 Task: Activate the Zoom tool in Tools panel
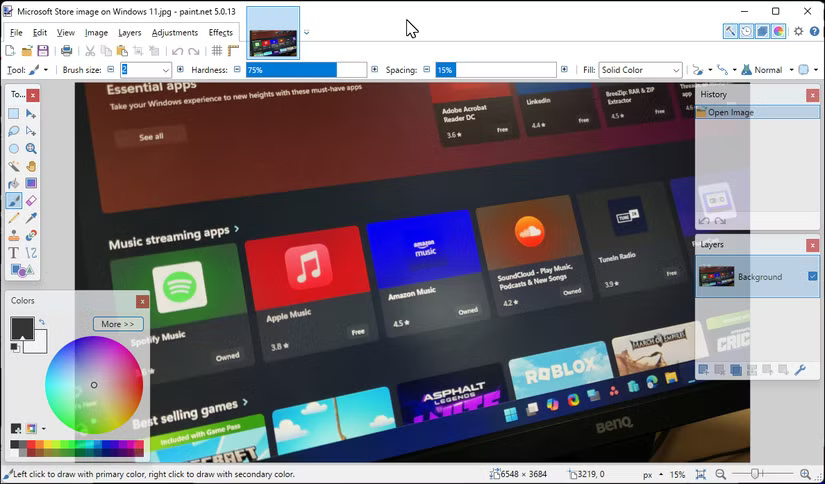tap(31, 148)
